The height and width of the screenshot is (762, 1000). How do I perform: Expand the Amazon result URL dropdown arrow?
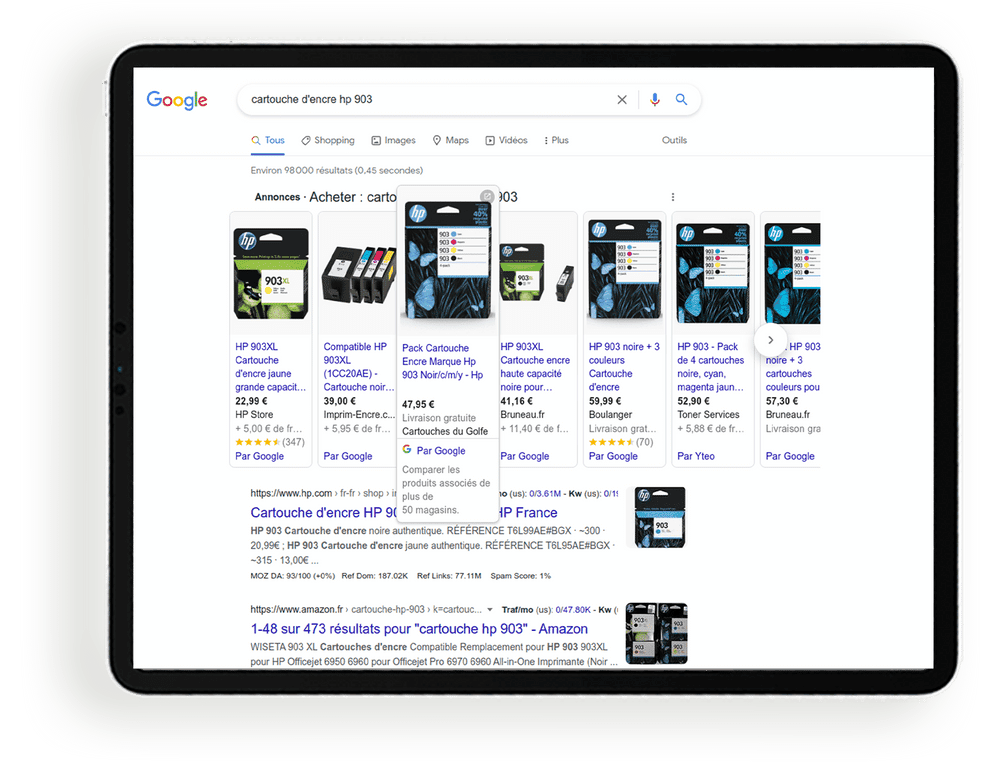(x=490, y=610)
